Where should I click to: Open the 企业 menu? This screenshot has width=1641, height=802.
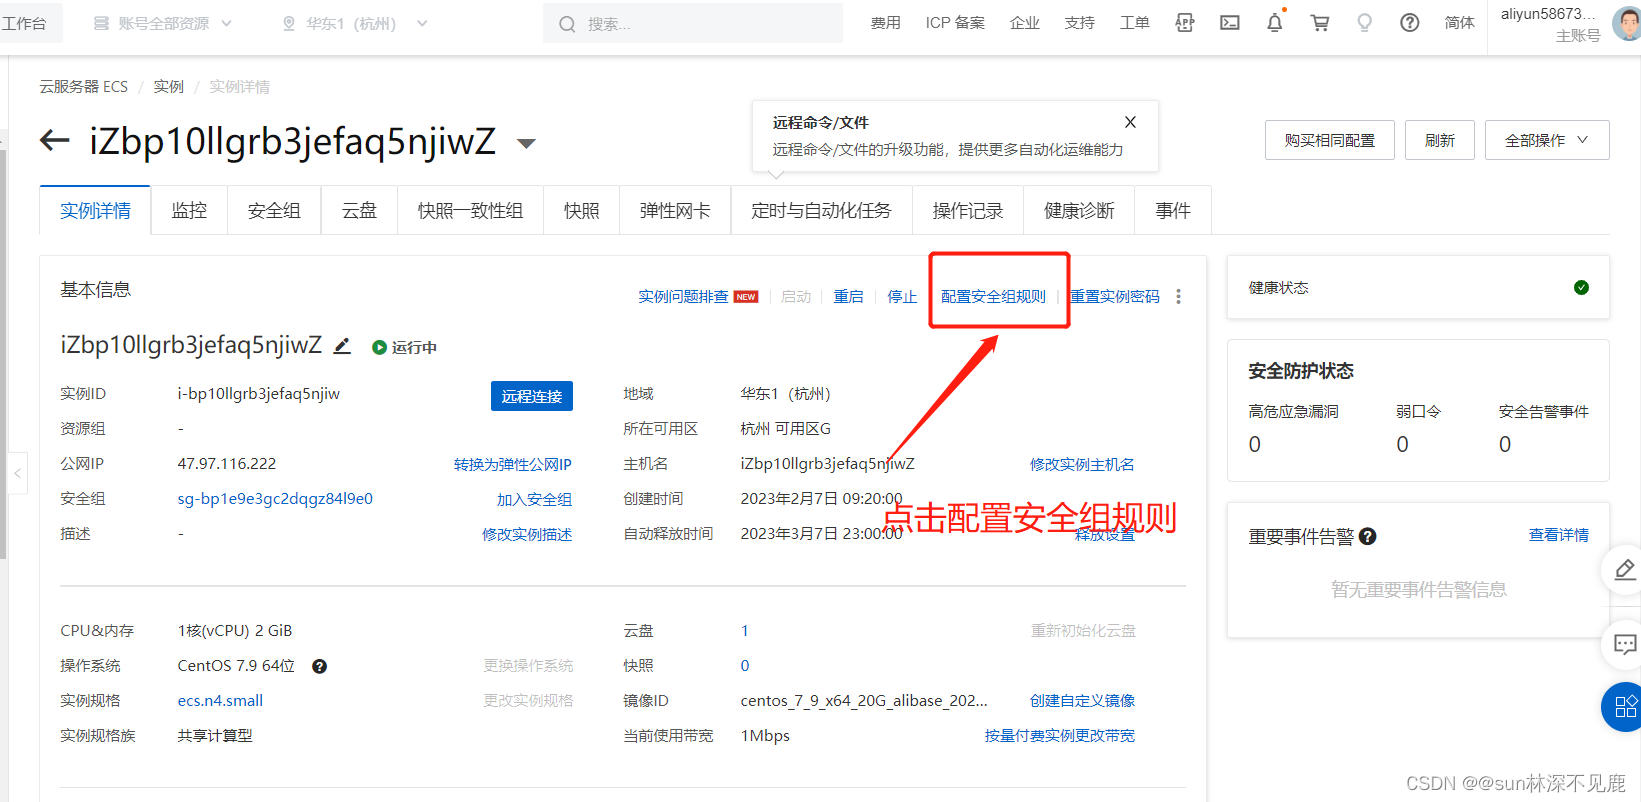coord(1025,23)
